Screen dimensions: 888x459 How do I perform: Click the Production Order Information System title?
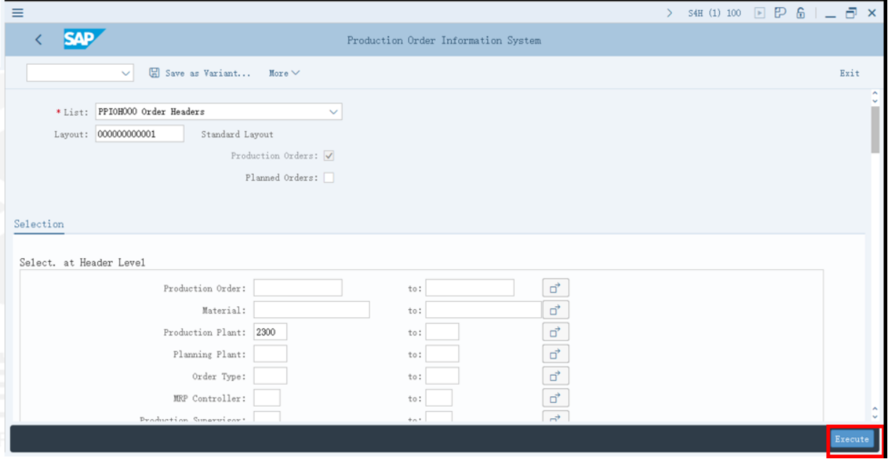pyautogui.click(x=443, y=40)
